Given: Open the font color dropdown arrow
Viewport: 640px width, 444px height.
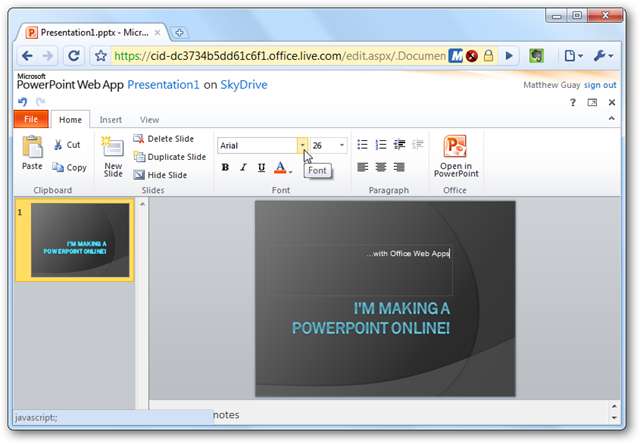Looking at the screenshot, I should tap(291, 169).
